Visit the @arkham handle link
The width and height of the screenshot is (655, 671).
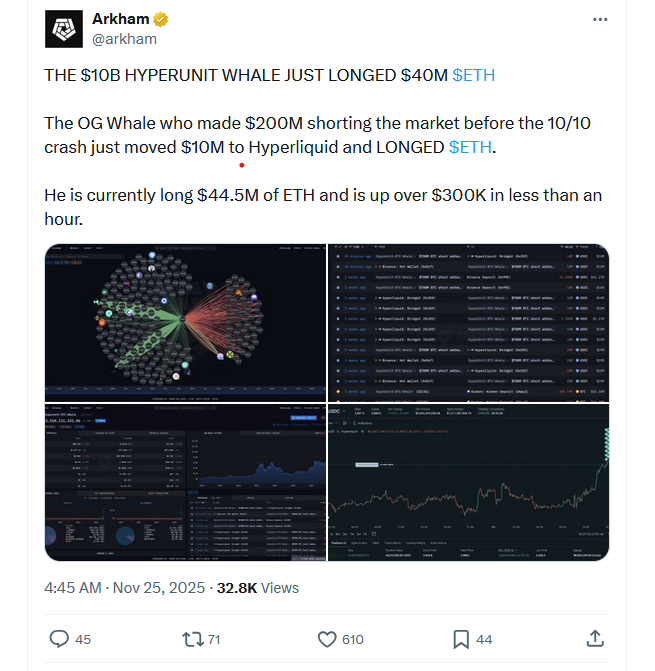click(x=124, y=39)
